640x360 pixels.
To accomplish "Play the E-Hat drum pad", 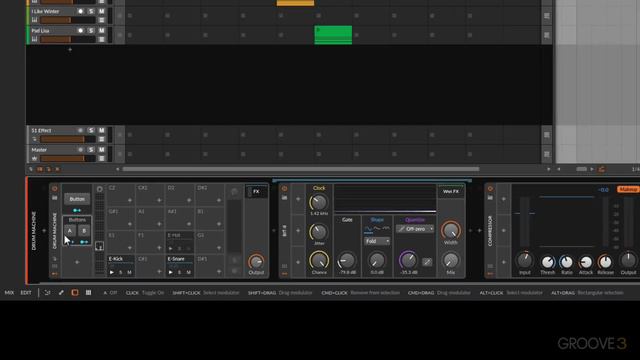I will [x=171, y=248].
